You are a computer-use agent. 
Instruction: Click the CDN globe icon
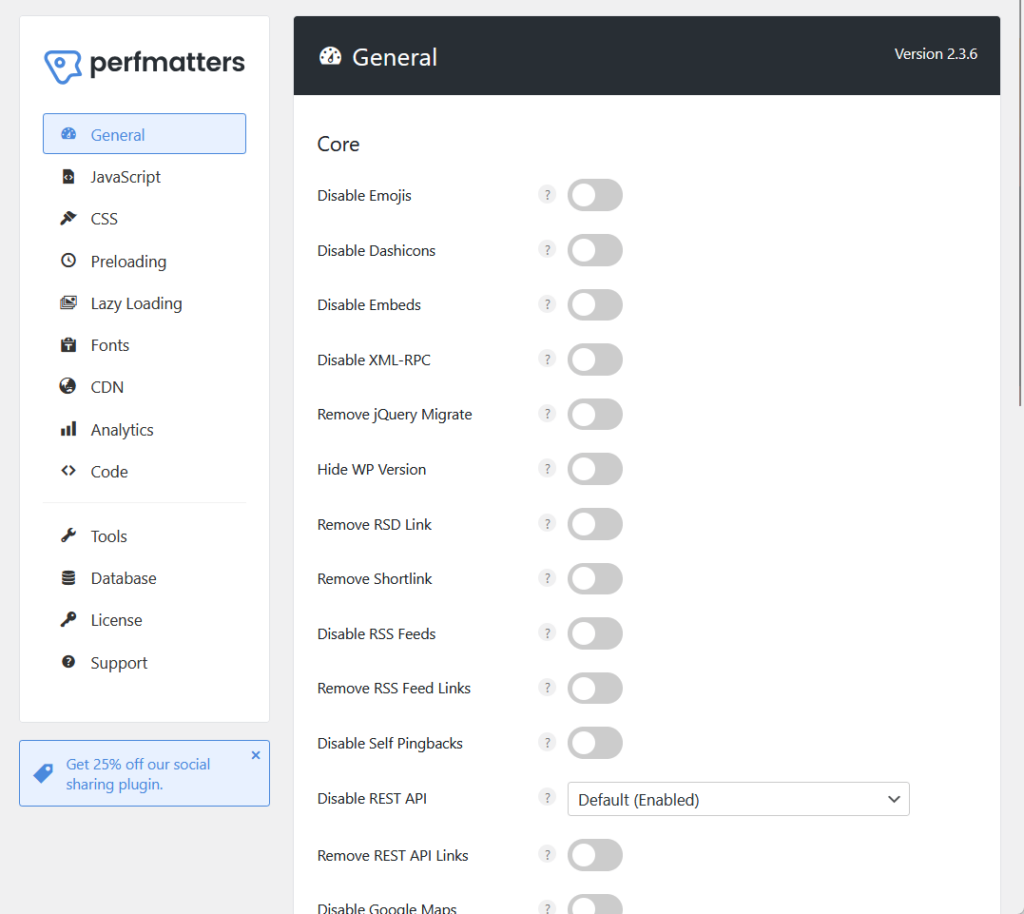coord(68,386)
